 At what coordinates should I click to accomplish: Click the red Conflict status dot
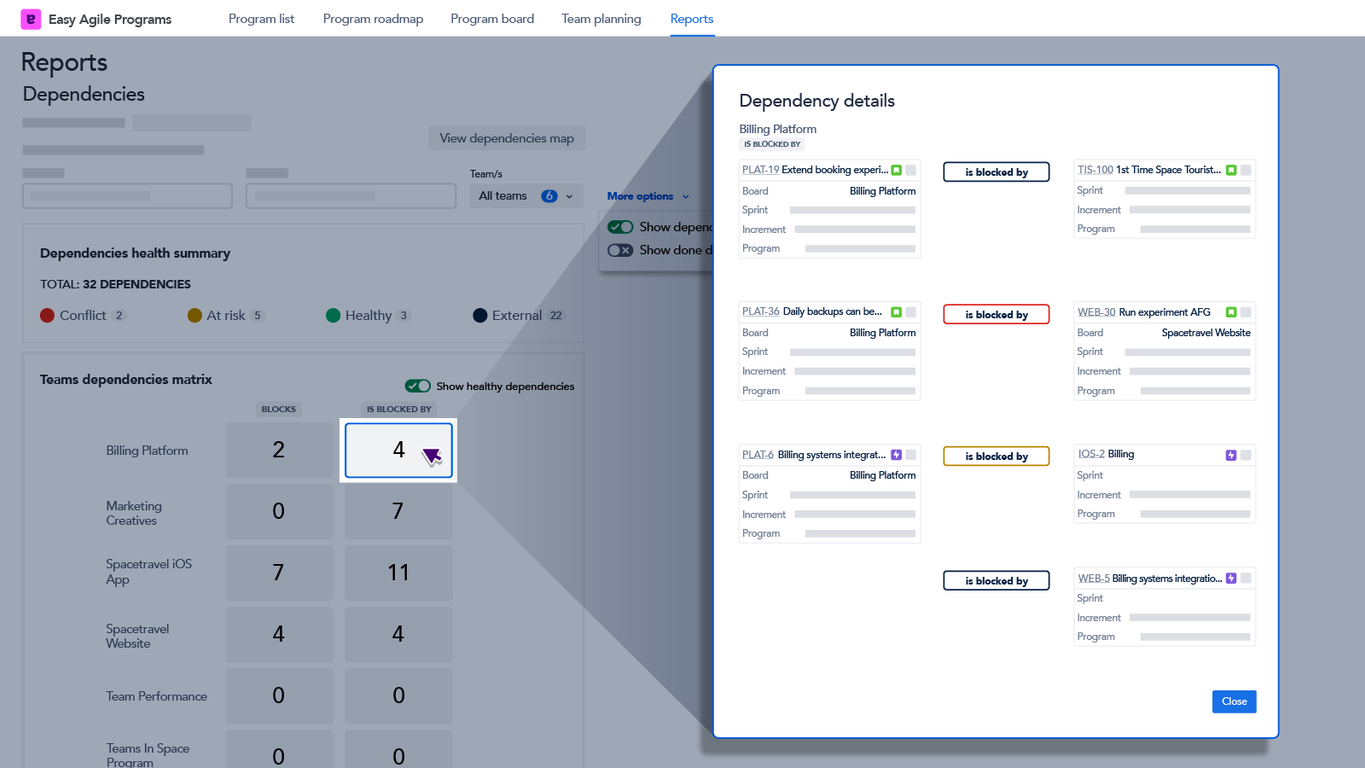tap(46, 315)
